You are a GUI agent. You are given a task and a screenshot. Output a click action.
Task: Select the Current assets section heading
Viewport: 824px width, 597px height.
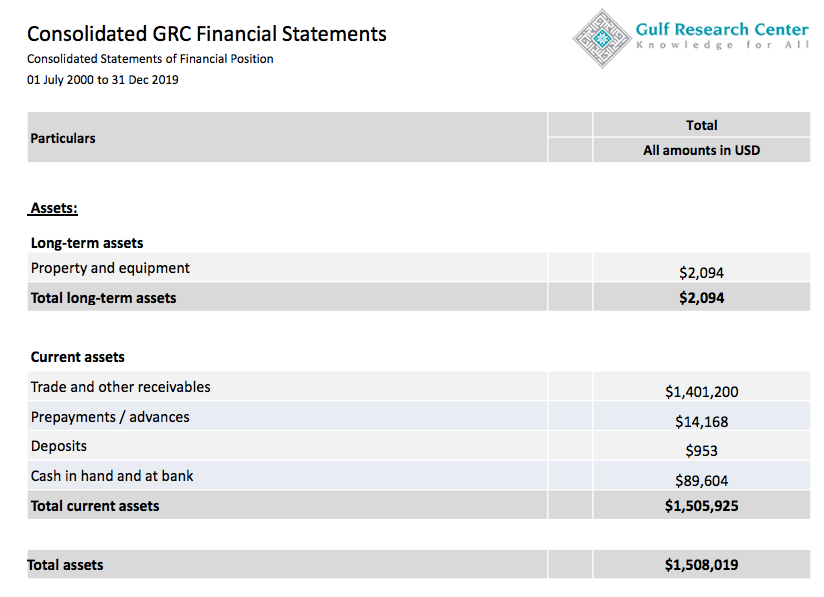(x=78, y=357)
